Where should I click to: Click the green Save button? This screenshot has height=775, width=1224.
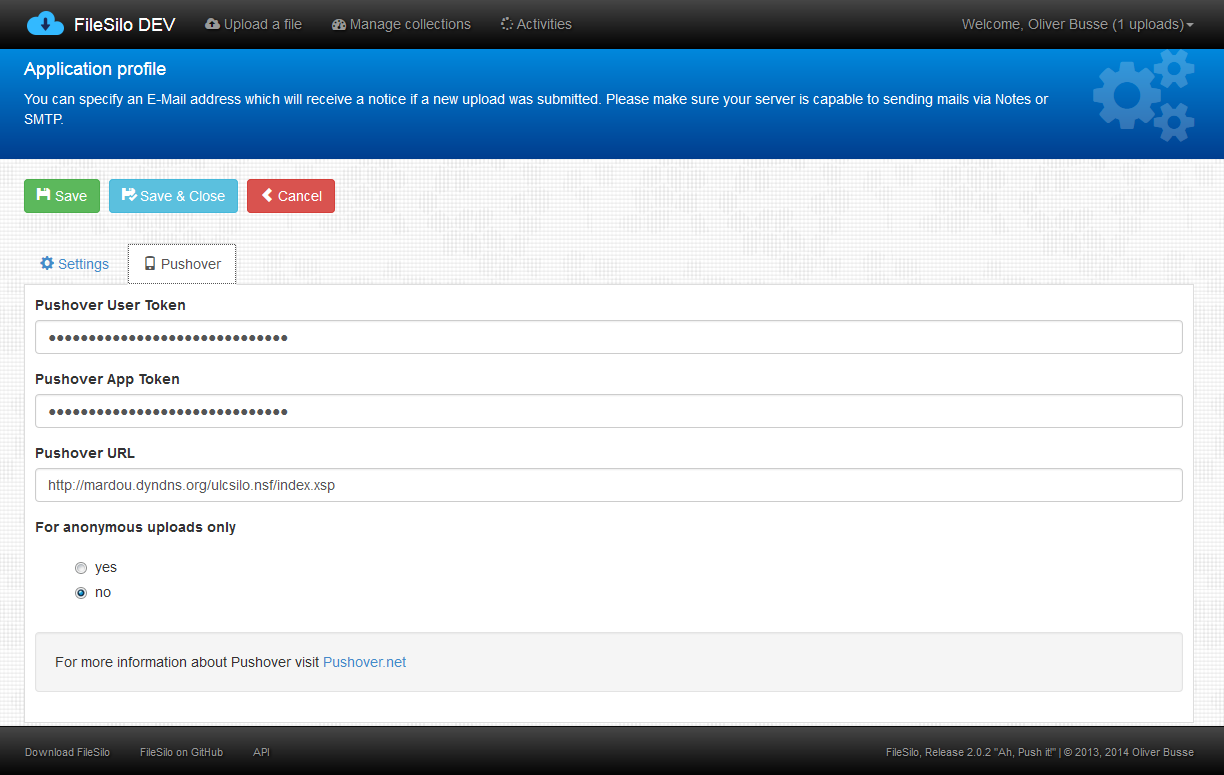[62, 196]
